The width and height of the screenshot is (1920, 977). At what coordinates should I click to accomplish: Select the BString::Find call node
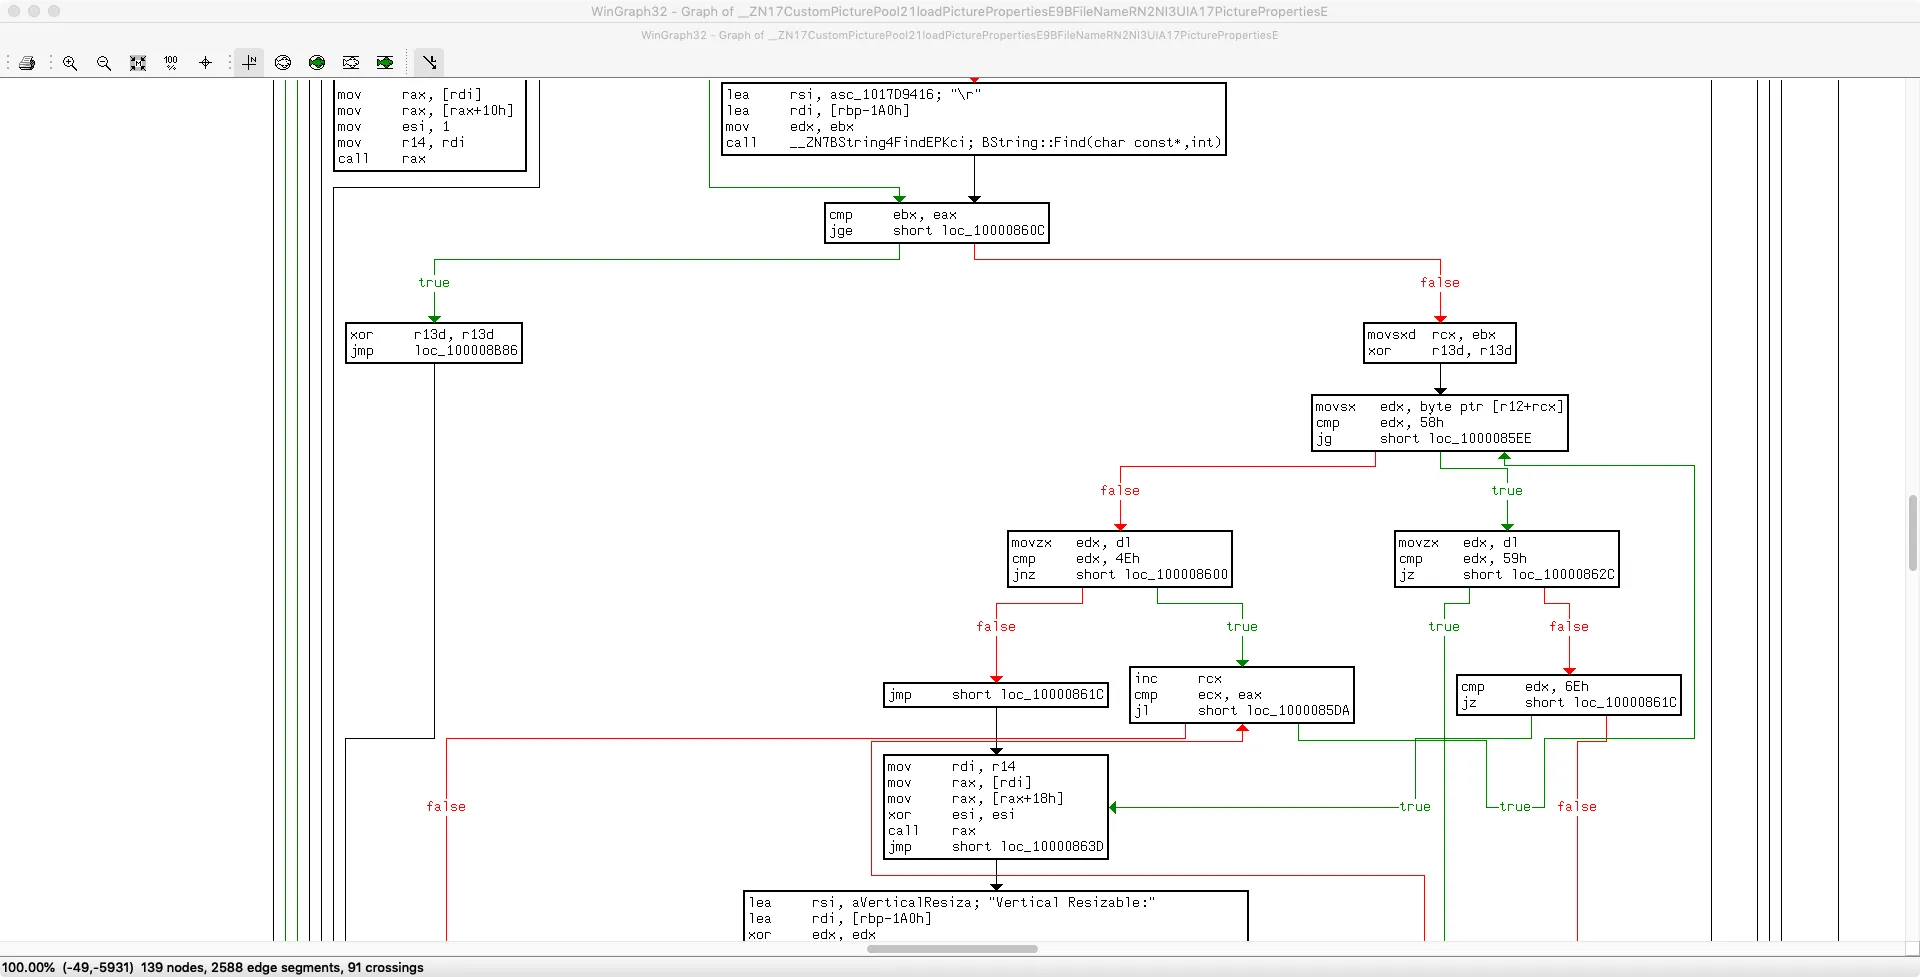[x=973, y=119]
